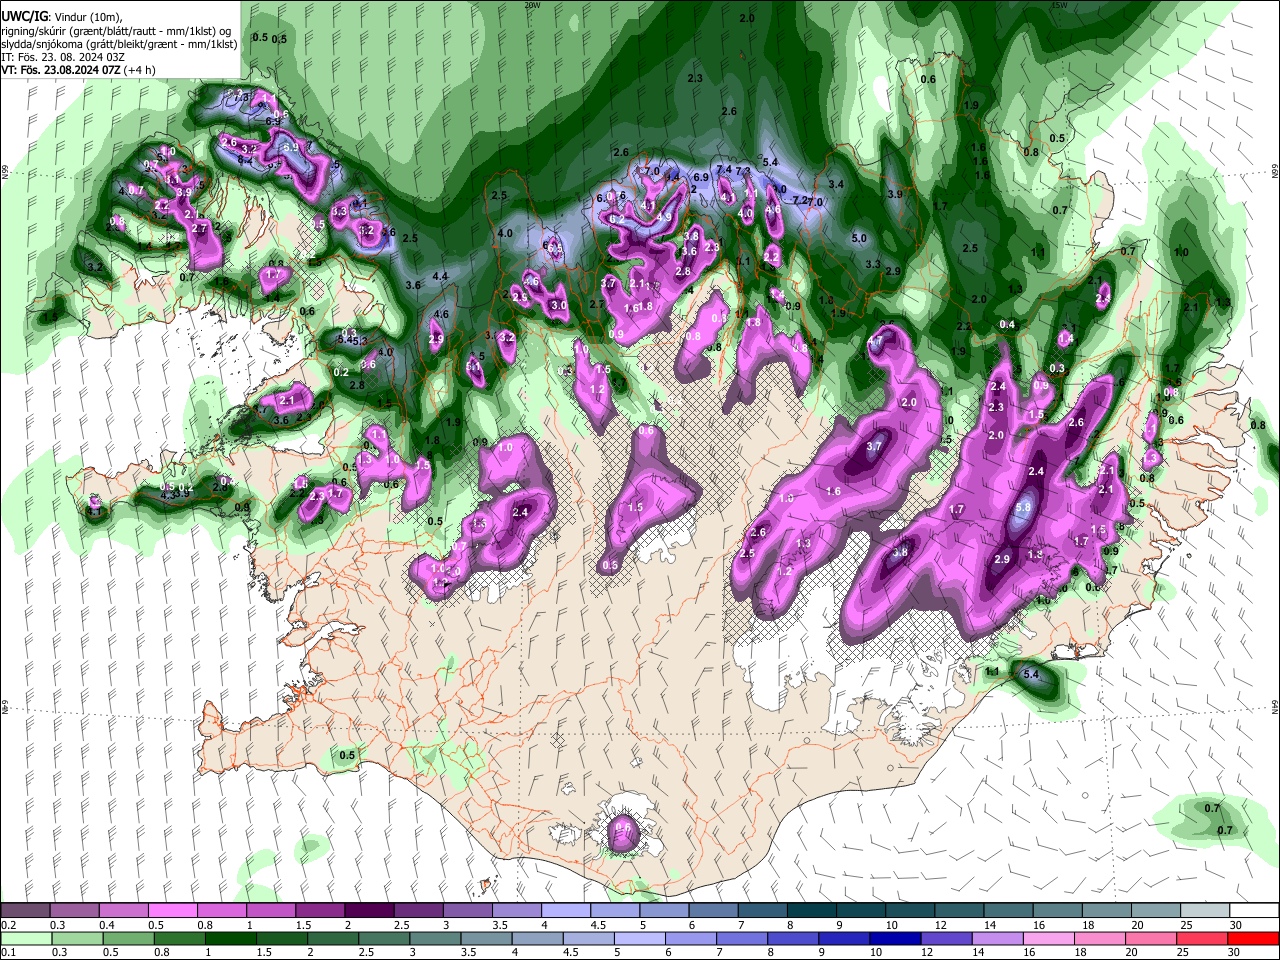Pick darkest purple snow swatch between 2 and 2.5
The width and height of the screenshot is (1280, 960).
coord(369,910)
